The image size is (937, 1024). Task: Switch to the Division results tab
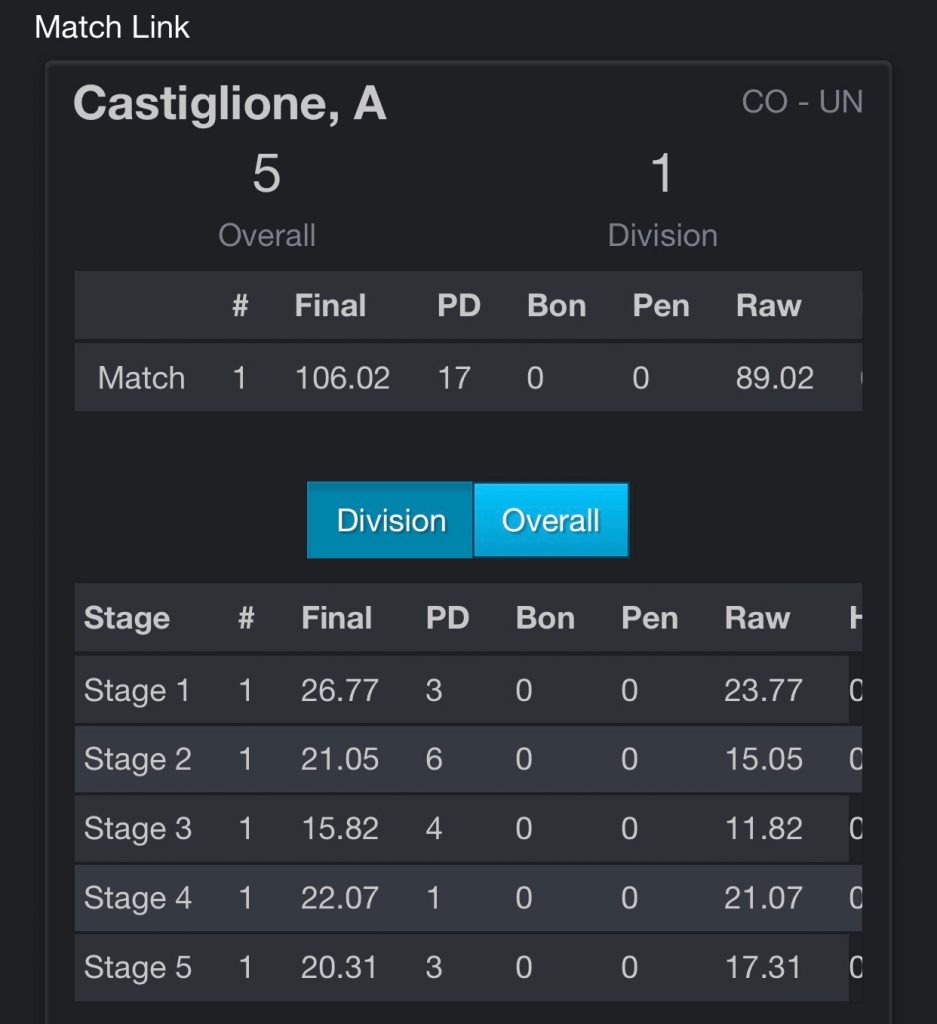390,520
